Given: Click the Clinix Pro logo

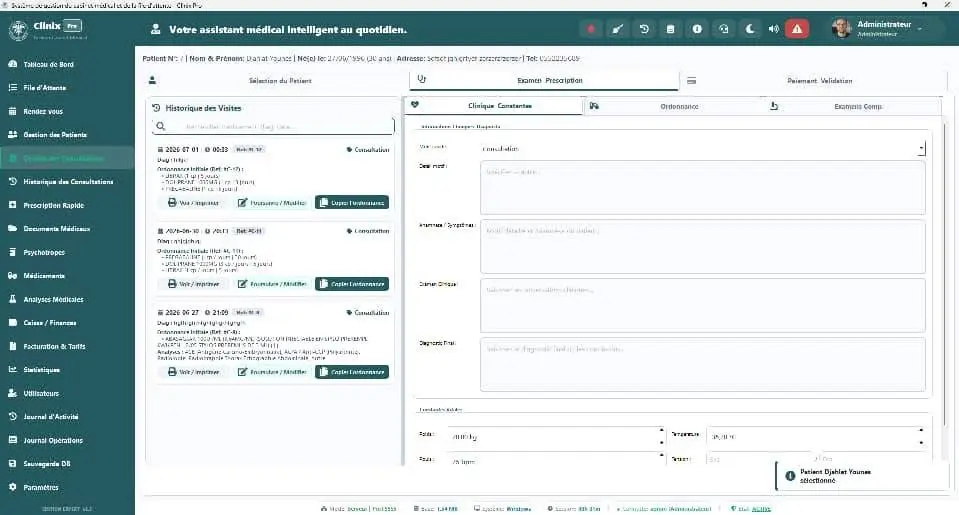Looking at the screenshot, I should [46, 29].
